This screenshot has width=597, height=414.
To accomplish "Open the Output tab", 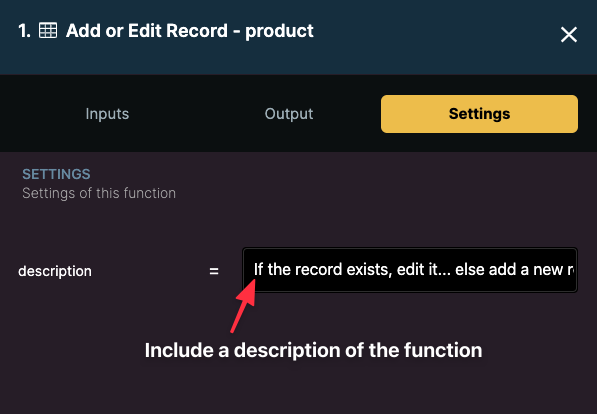I will pos(289,114).
